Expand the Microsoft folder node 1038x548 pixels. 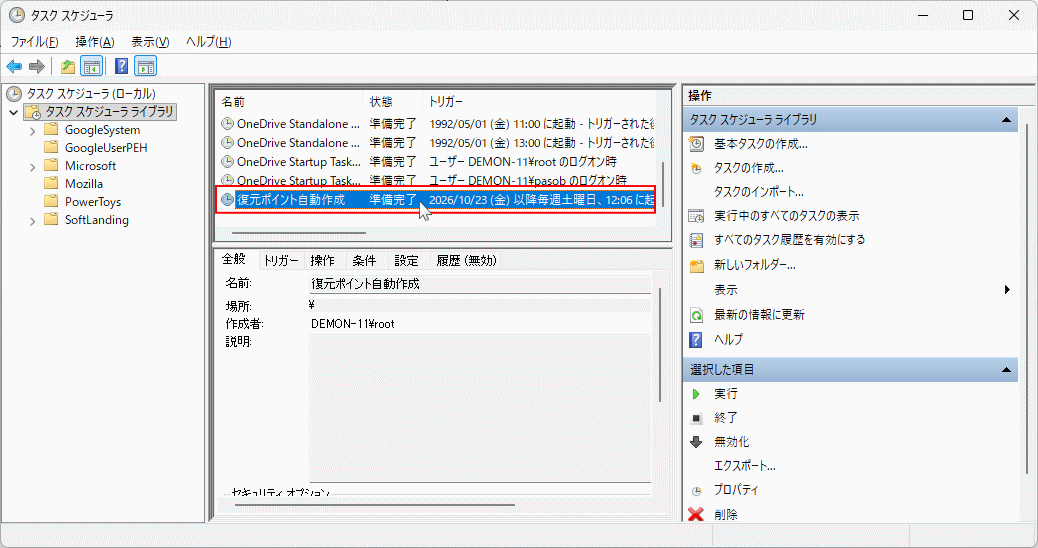pos(32,167)
